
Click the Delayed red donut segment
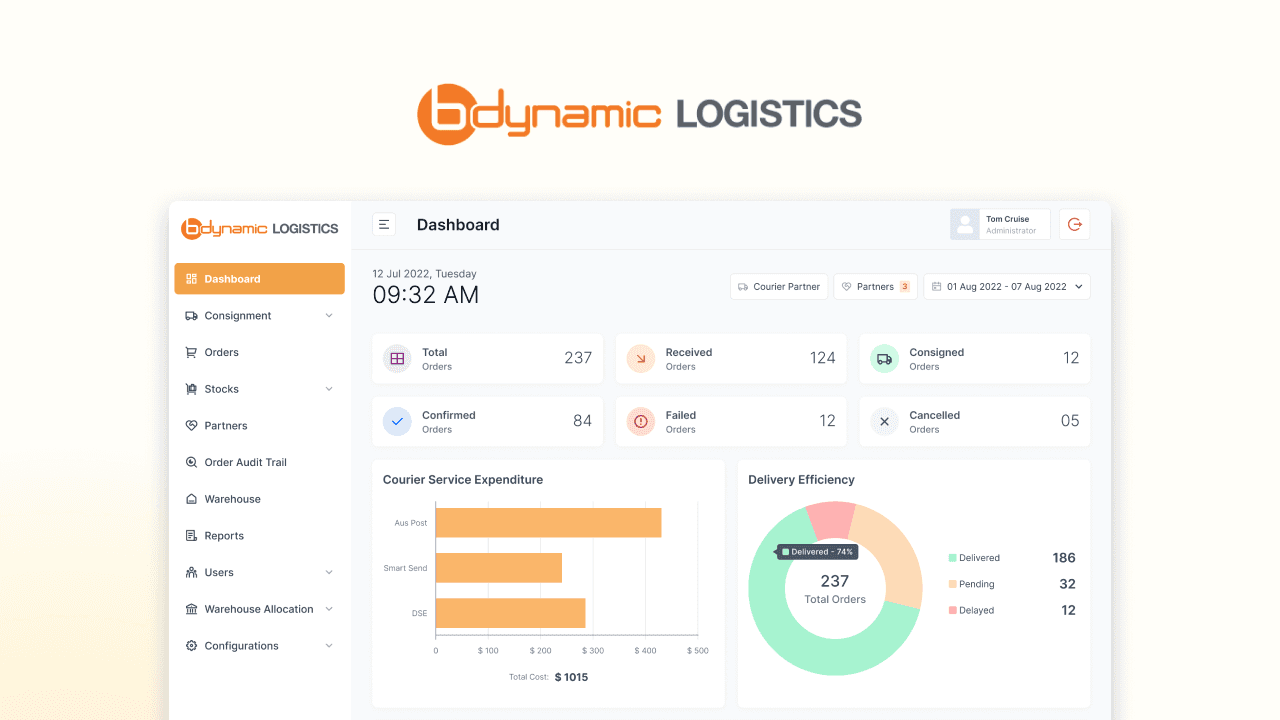click(x=832, y=519)
